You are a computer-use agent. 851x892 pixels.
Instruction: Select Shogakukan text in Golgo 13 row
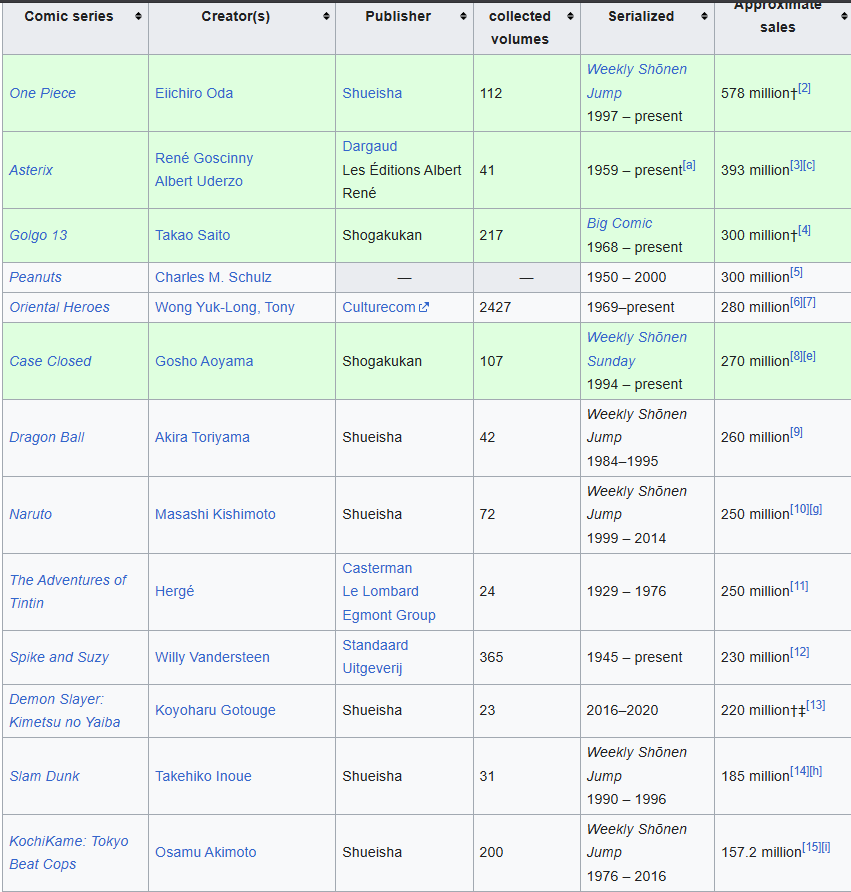click(x=382, y=236)
